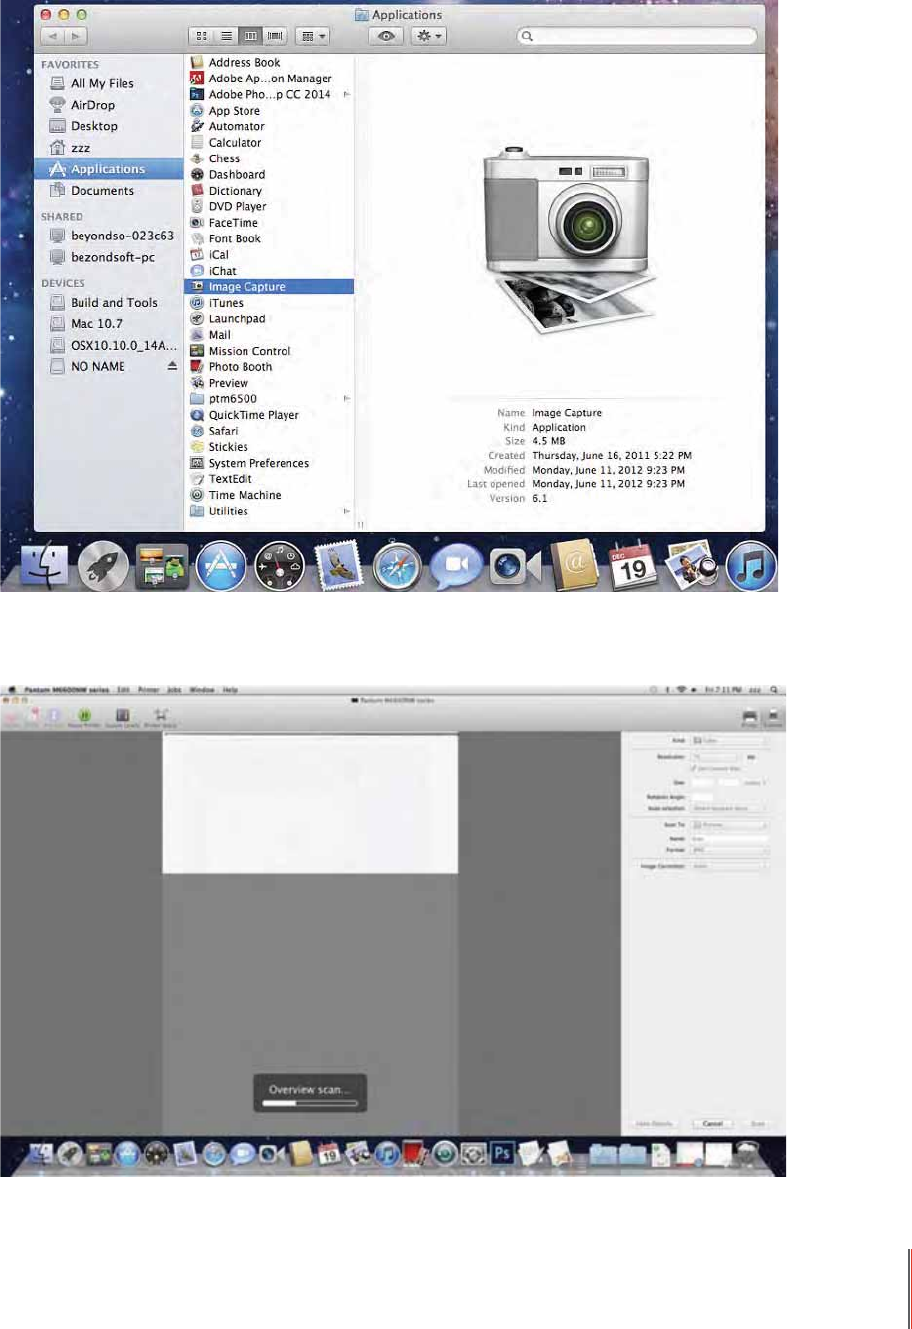Open iCal calendar icon in upper Dock
The height and width of the screenshot is (1329, 912).
633,567
